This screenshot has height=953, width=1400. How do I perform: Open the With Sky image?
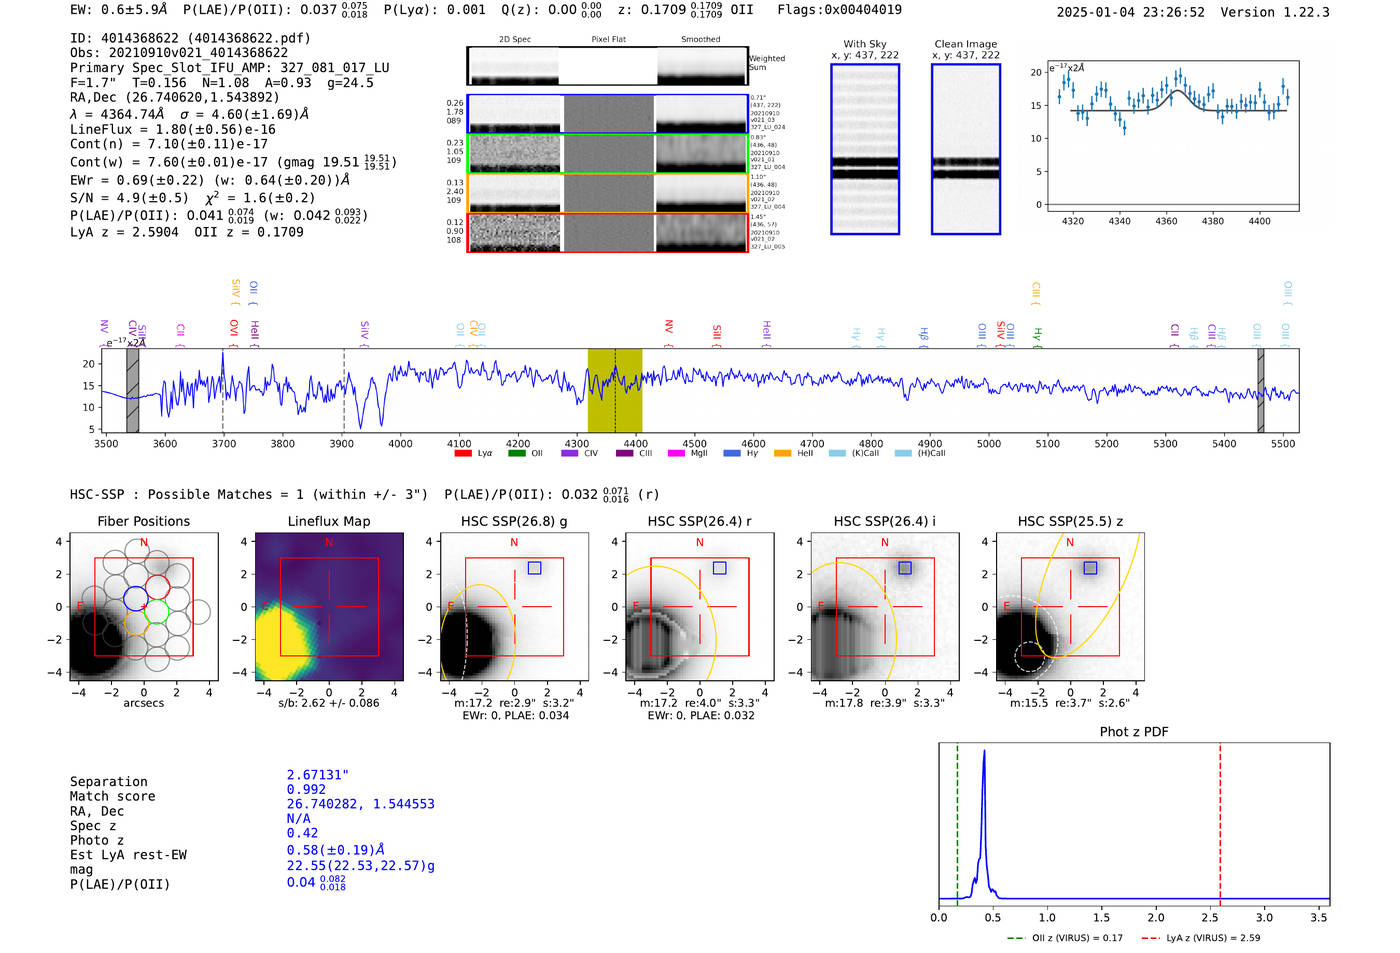click(865, 149)
